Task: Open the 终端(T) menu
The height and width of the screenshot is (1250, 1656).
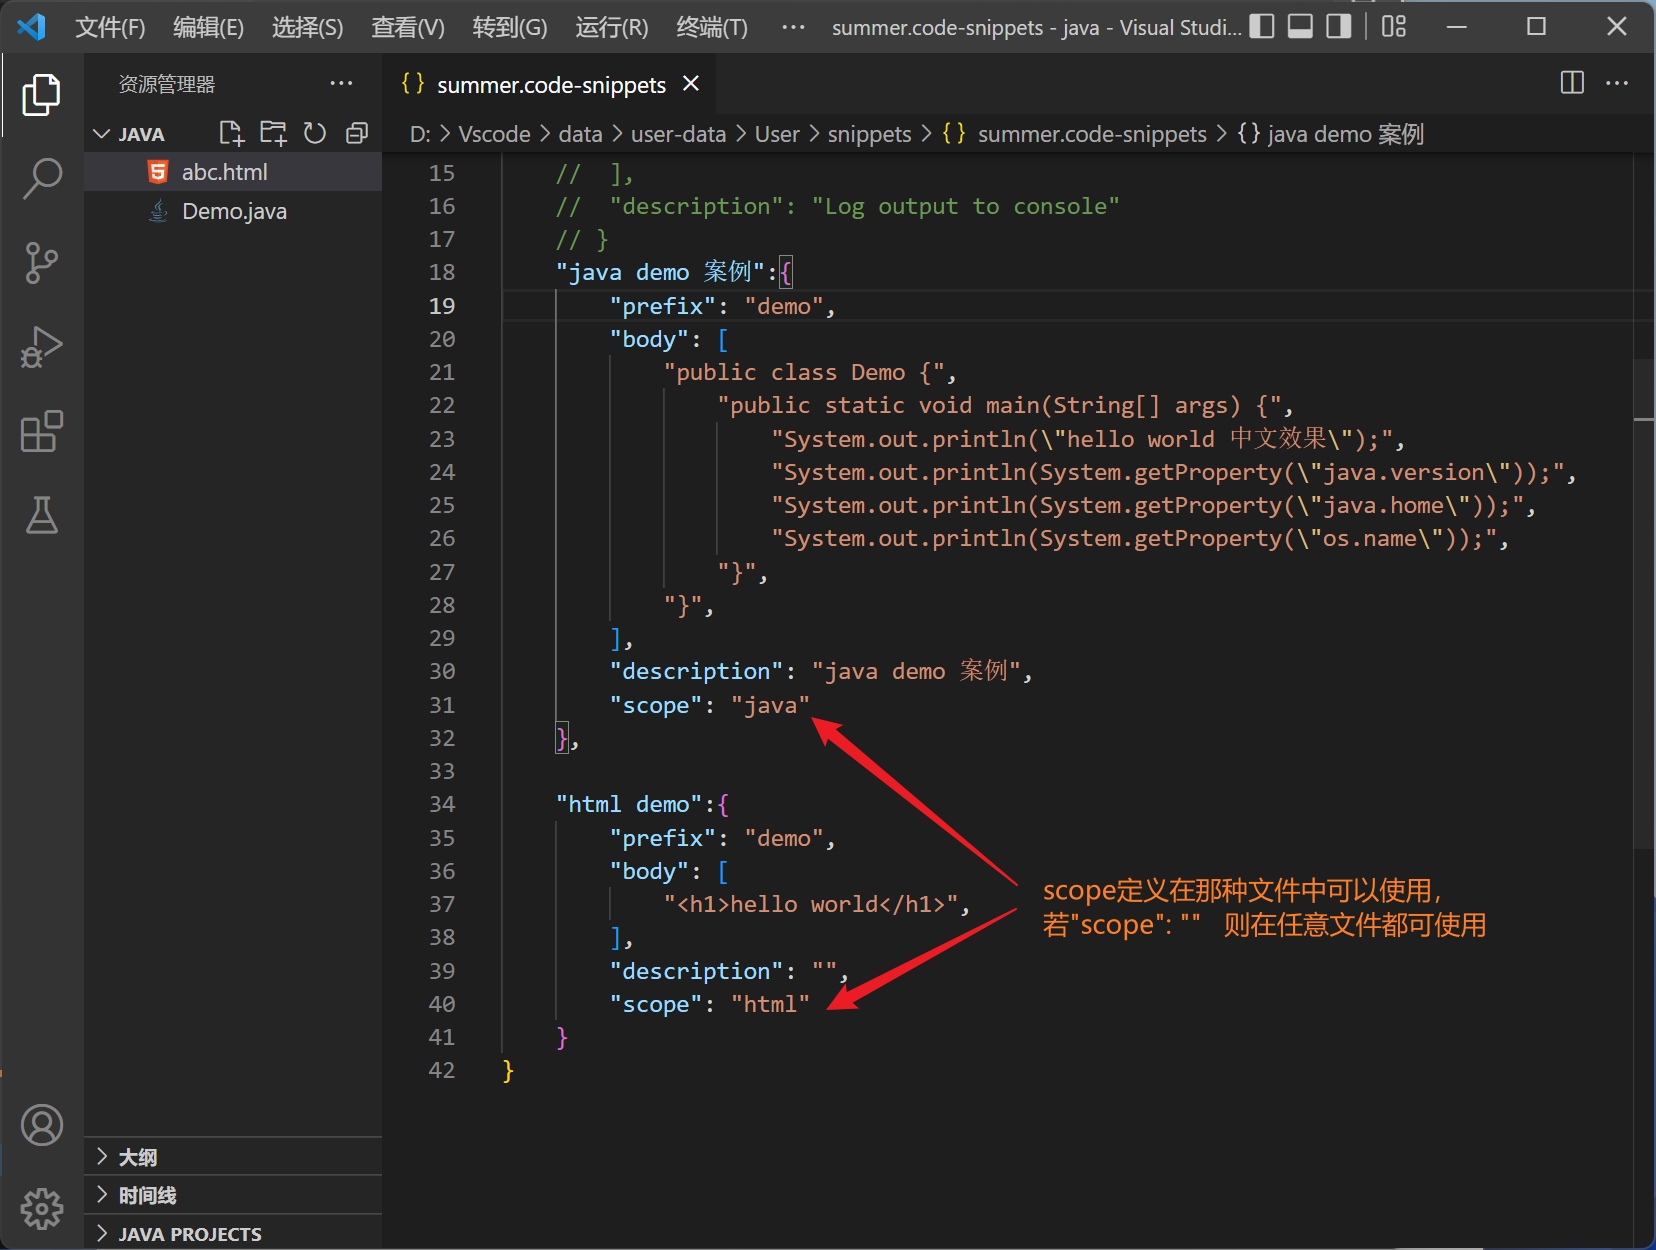Action: [x=712, y=27]
